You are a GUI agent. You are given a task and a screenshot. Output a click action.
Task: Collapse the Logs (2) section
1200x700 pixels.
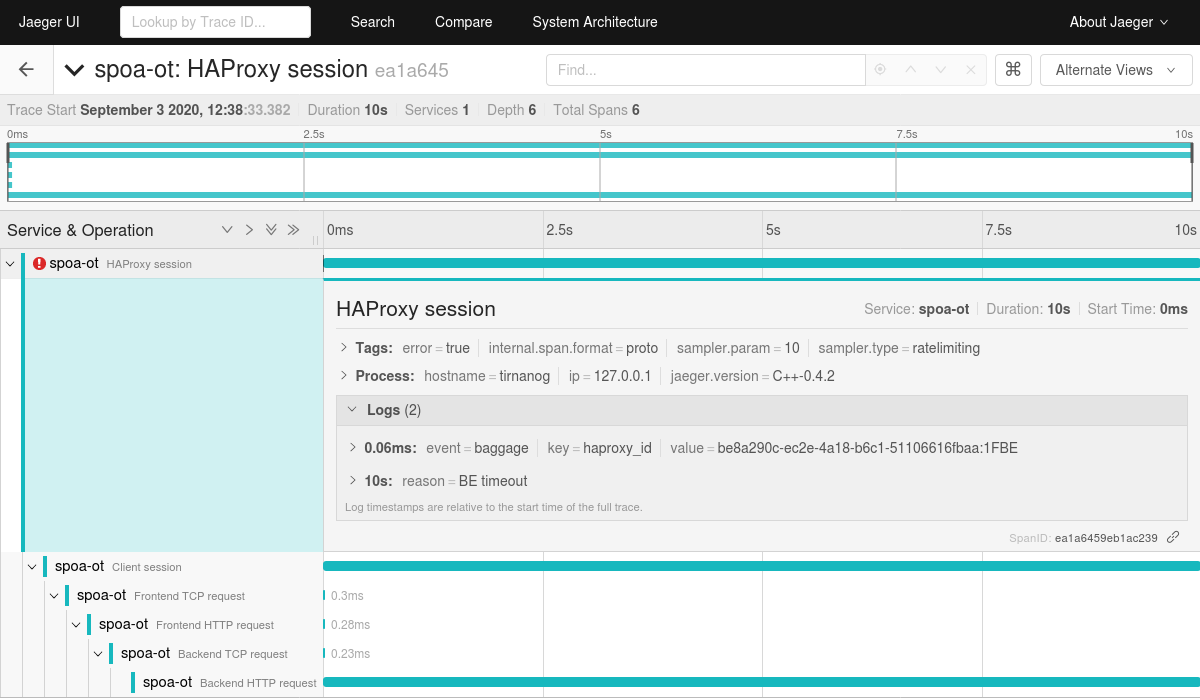(x=352, y=410)
